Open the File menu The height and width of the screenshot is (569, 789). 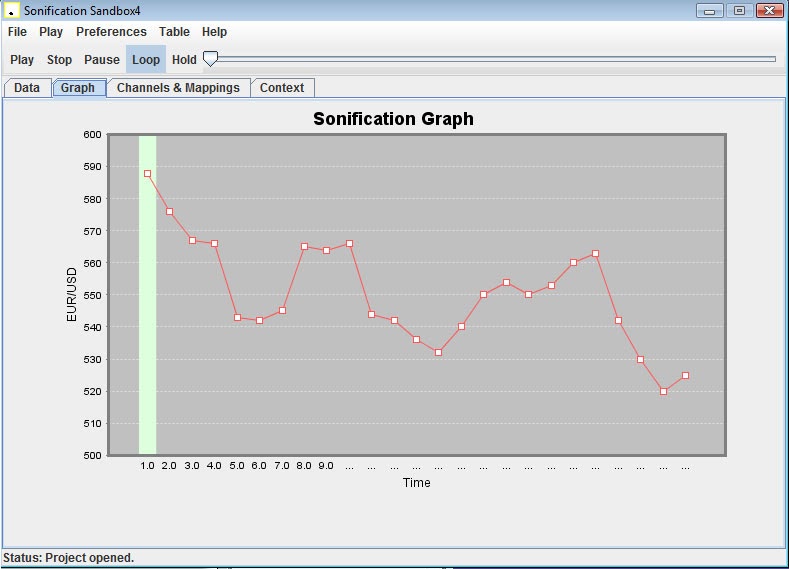click(17, 32)
